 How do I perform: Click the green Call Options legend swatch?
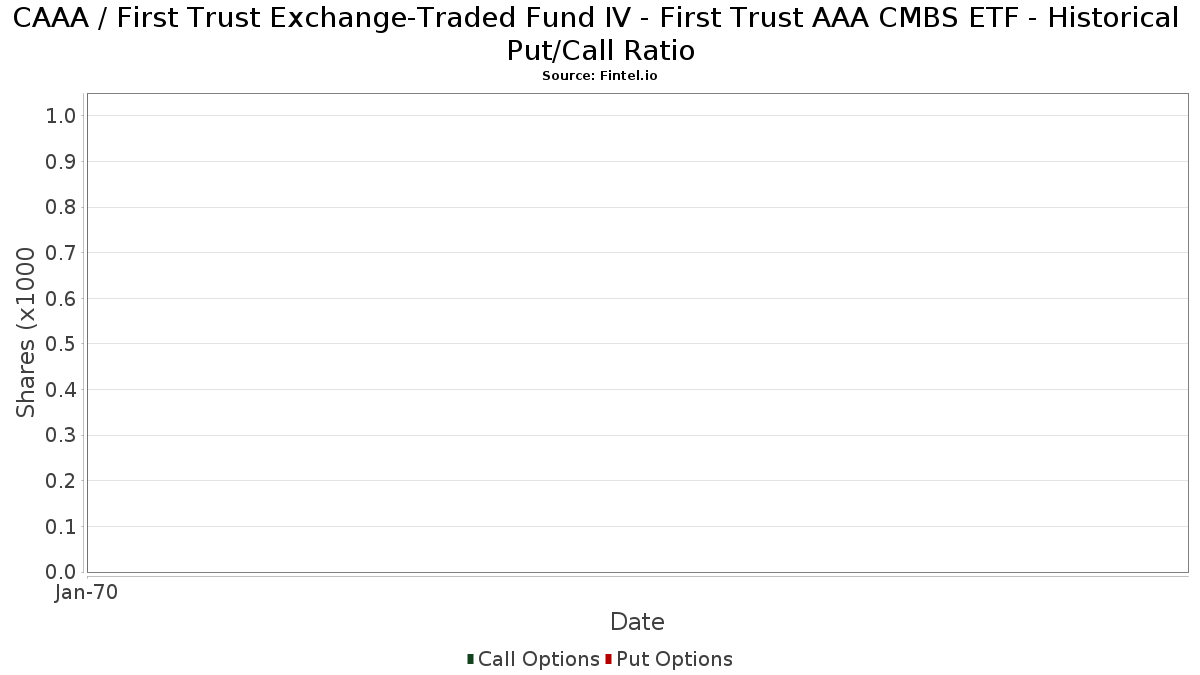pos(470,659)
